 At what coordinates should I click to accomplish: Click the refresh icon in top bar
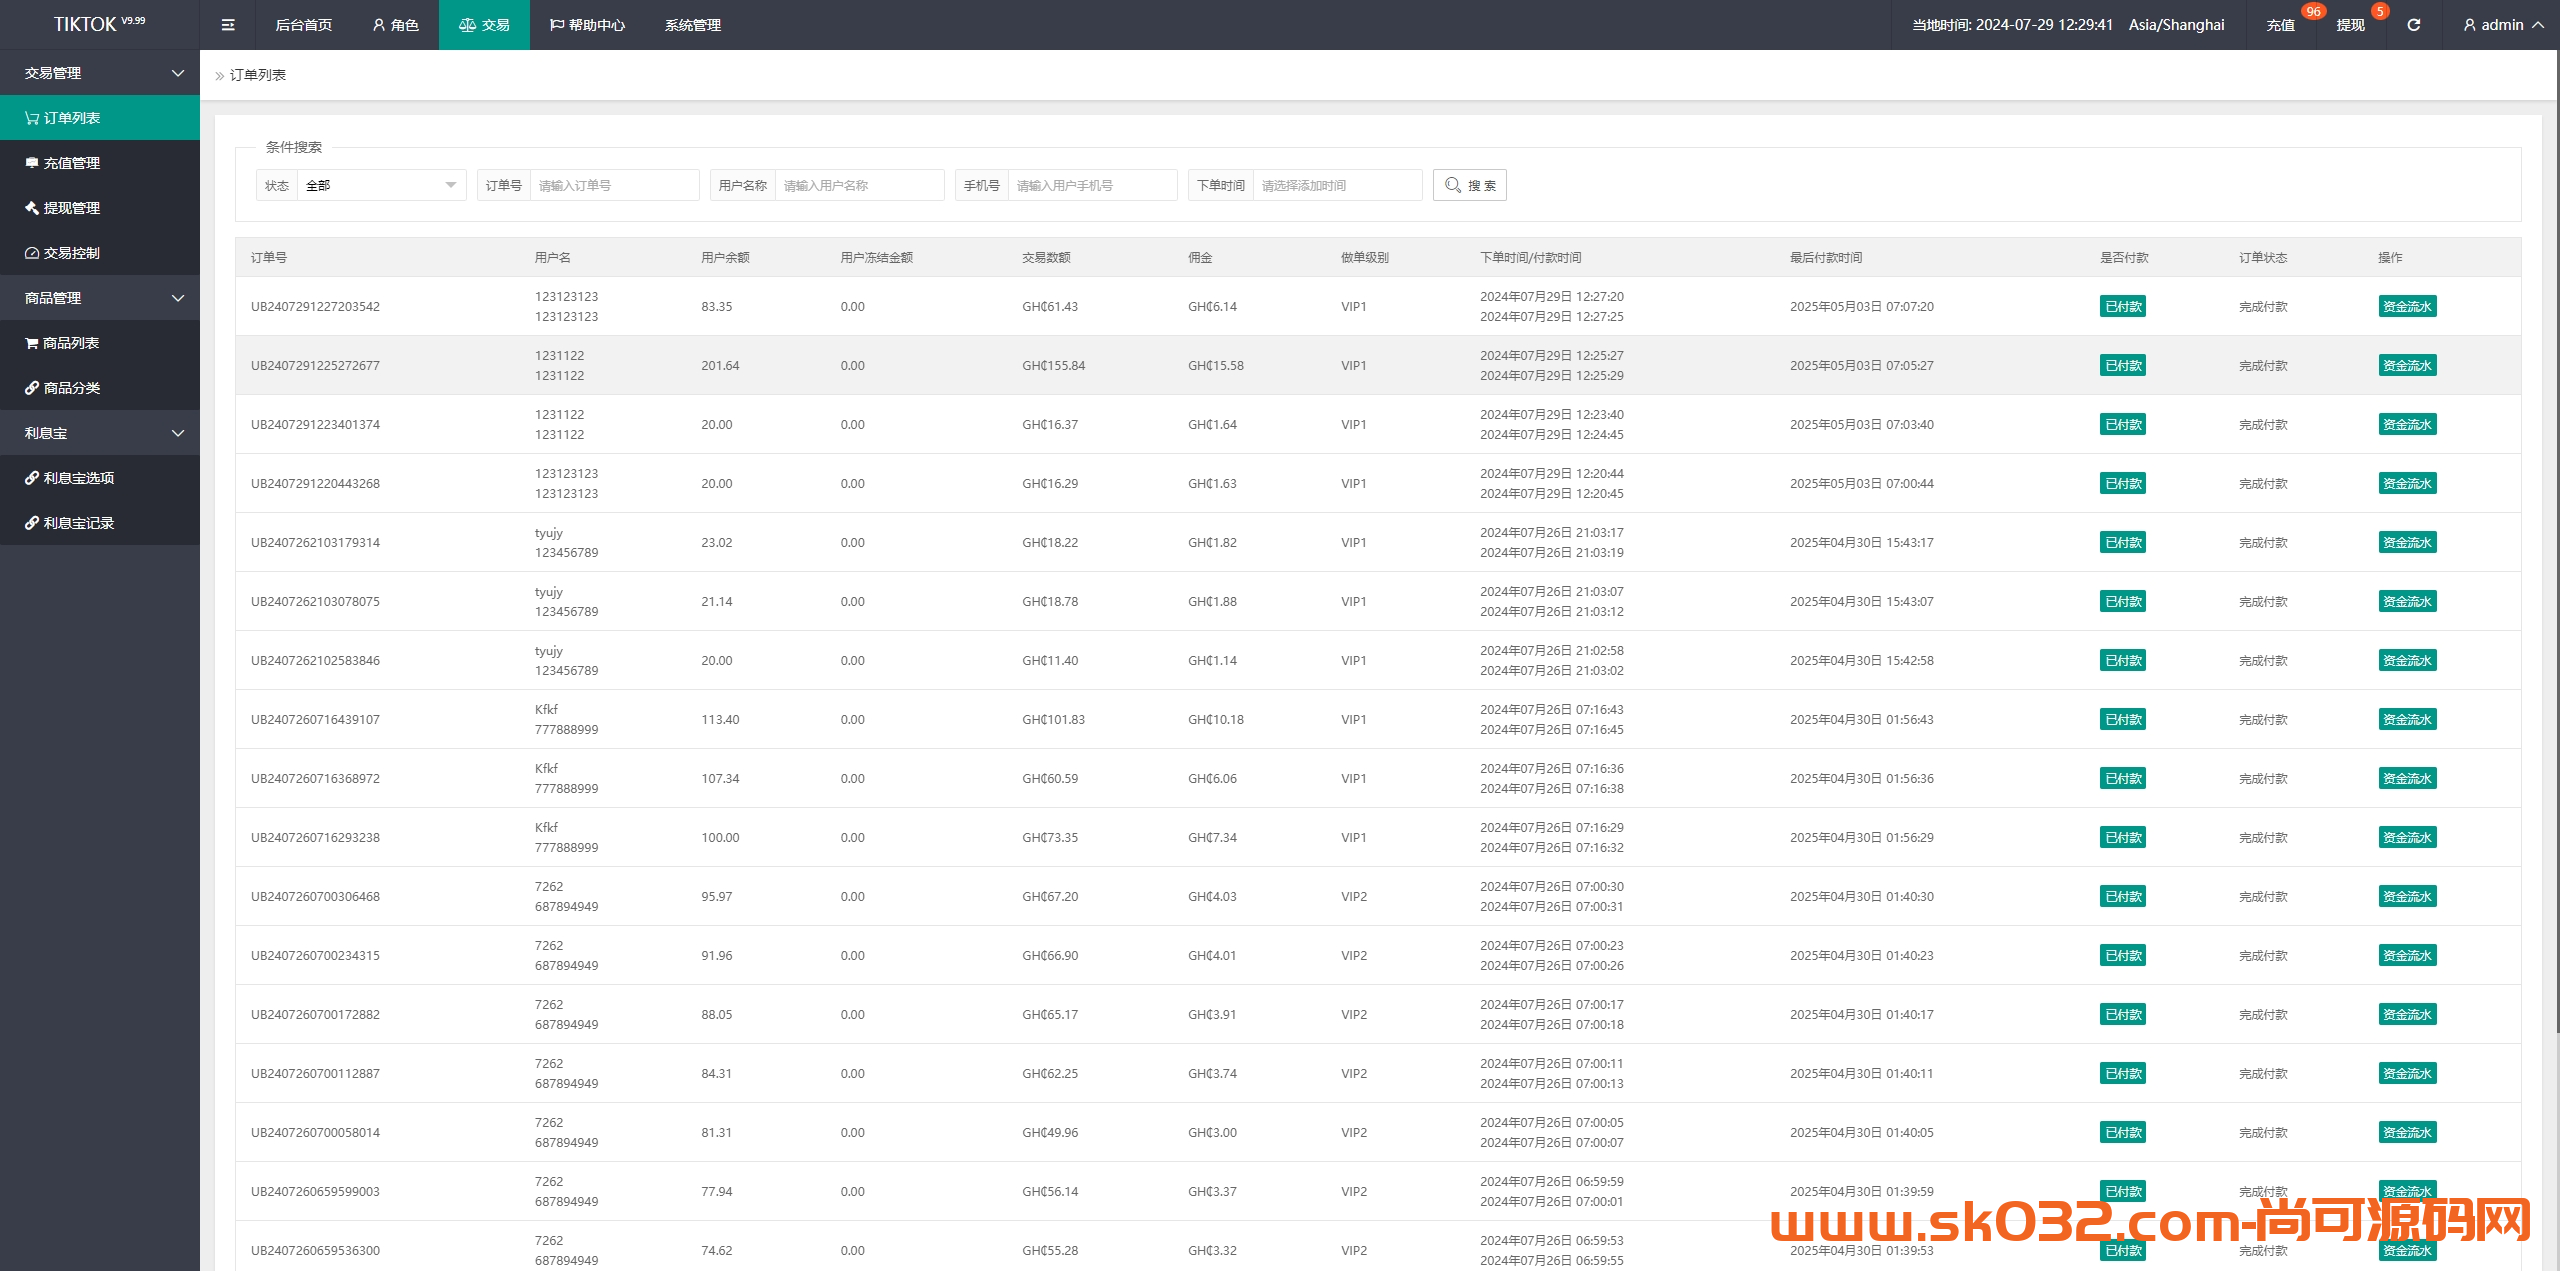[2413, 25]
